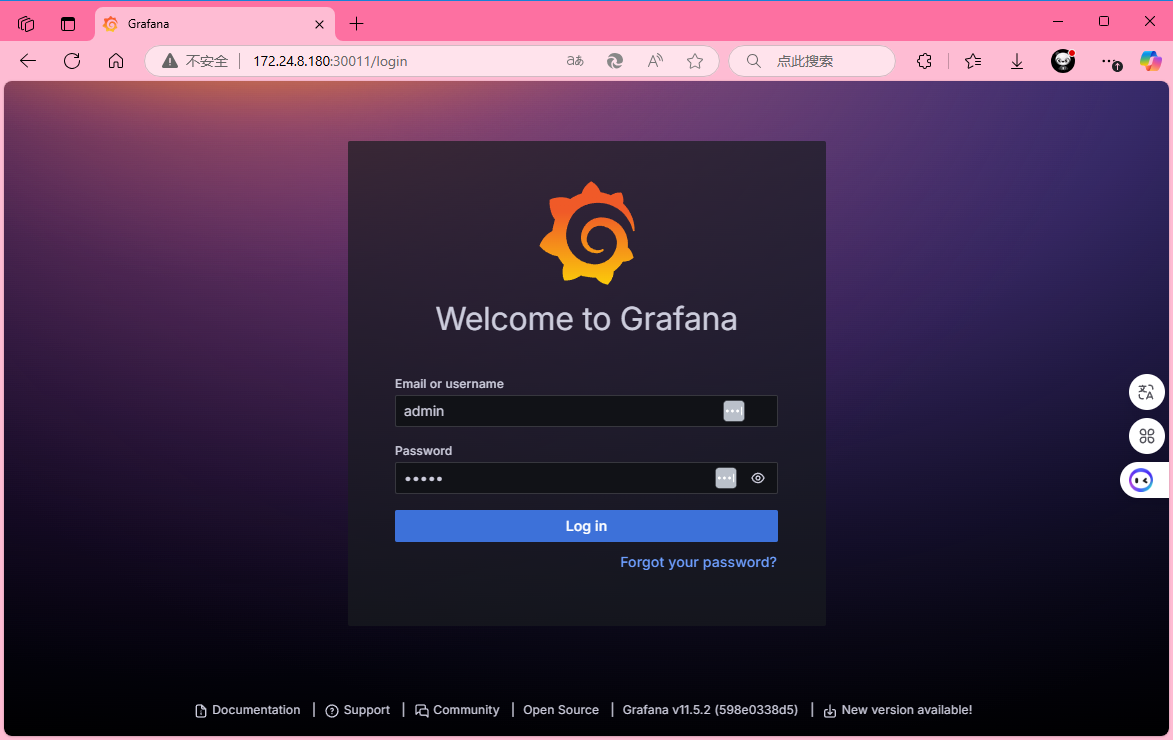The image size is (1173, 740).
Task: Activate the read aloud icon
Action: [655, 61]
